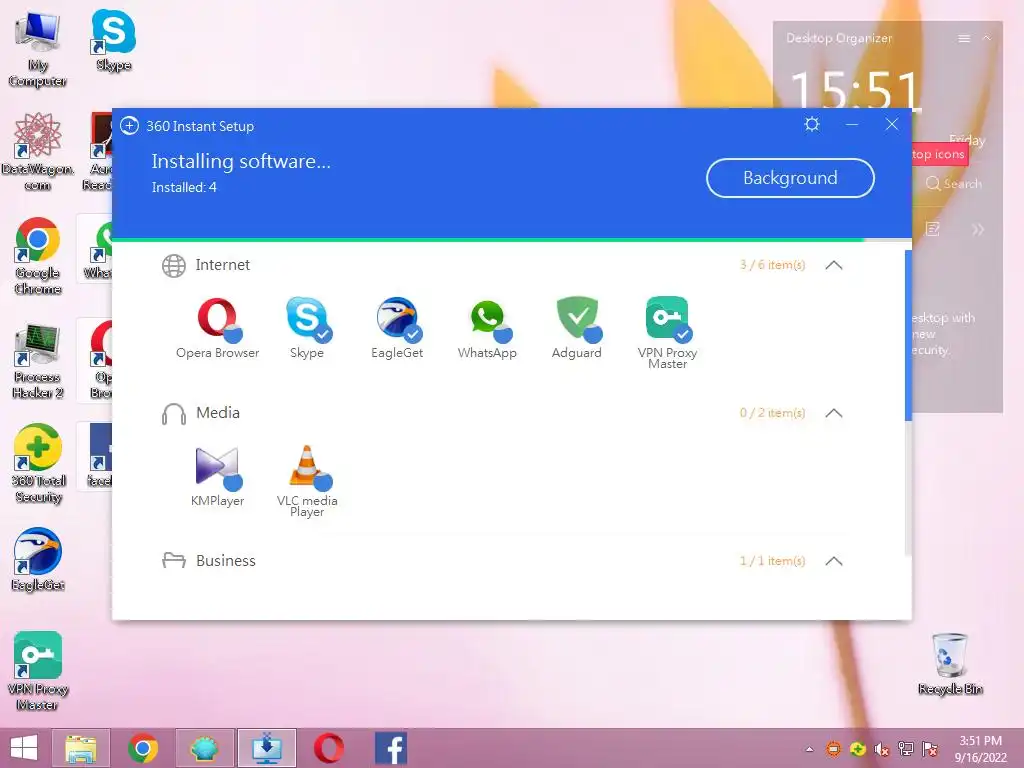Image resolution: width=1024 pixels, height=768 pixels.
Task: Click the Action Center flag tray icon
Action: [930, 749]
